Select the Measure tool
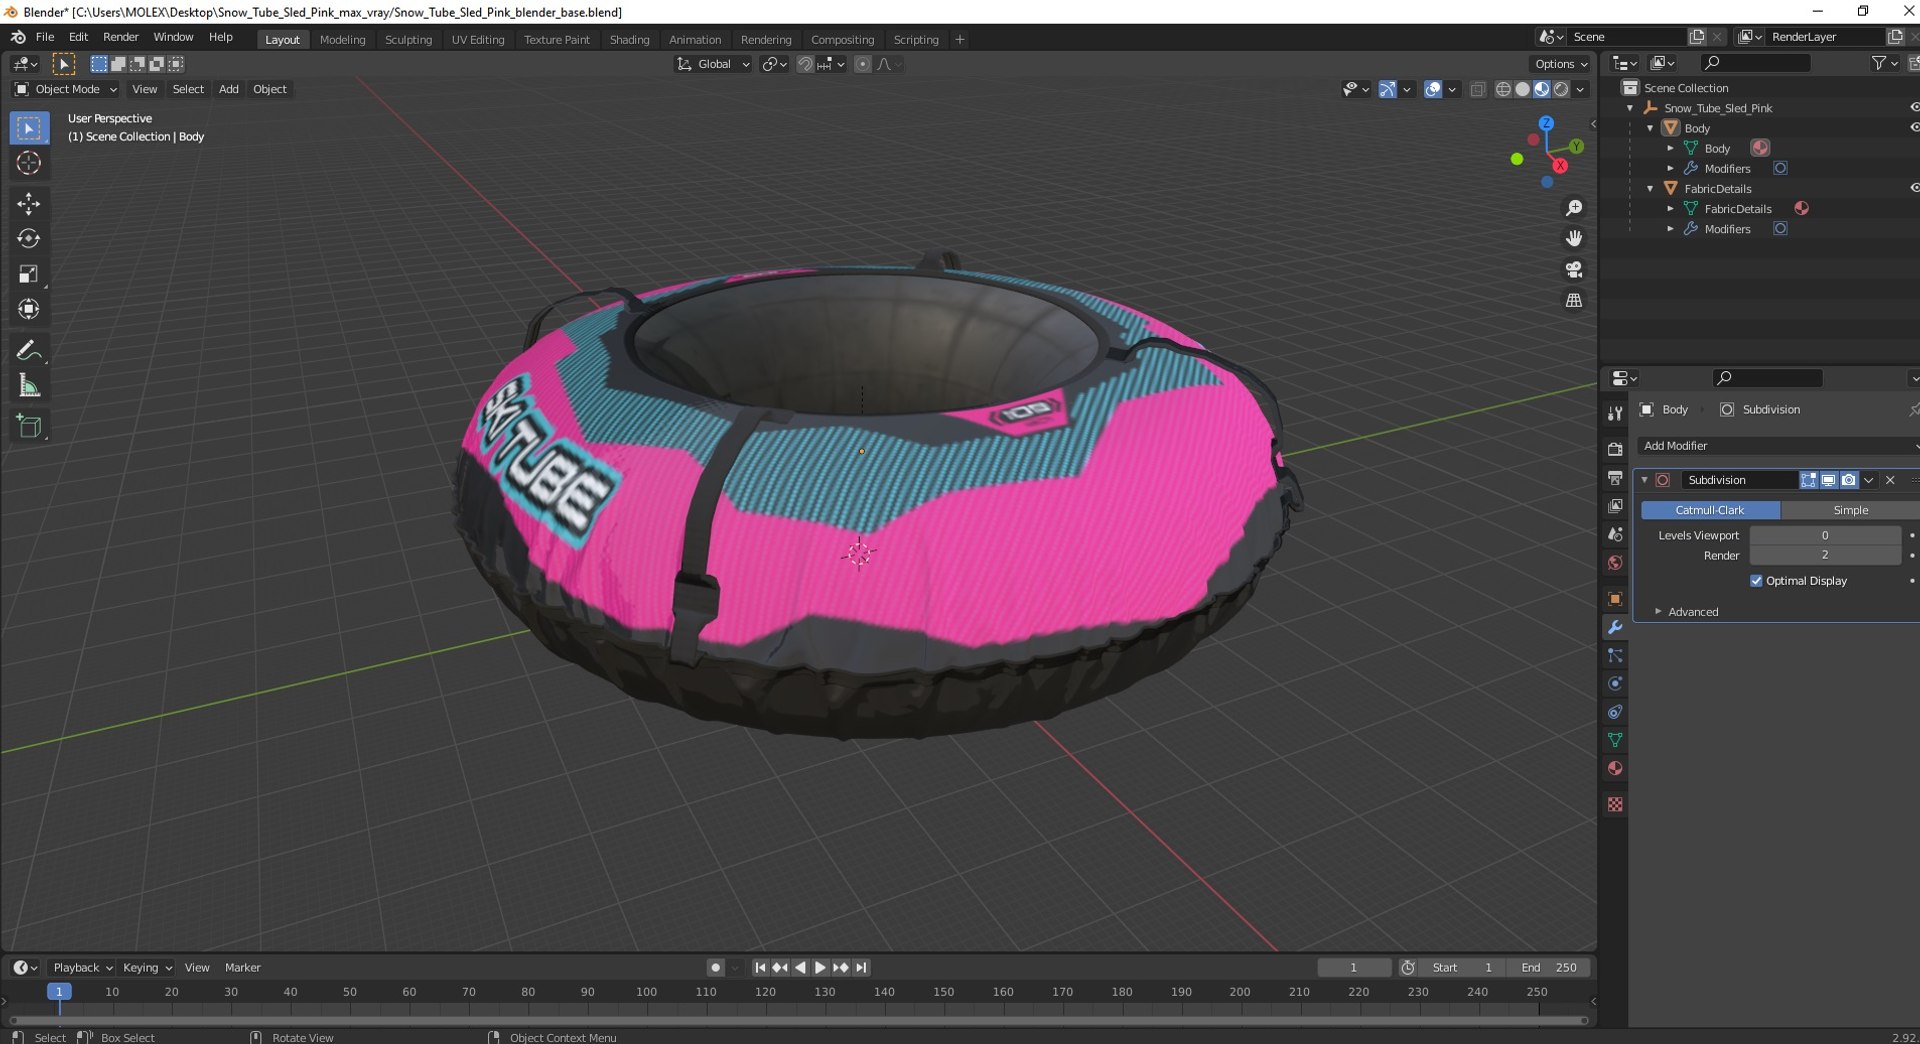Image resolution: width=1920 pixels, height=1044 pixels. click(x=29, y=386)
